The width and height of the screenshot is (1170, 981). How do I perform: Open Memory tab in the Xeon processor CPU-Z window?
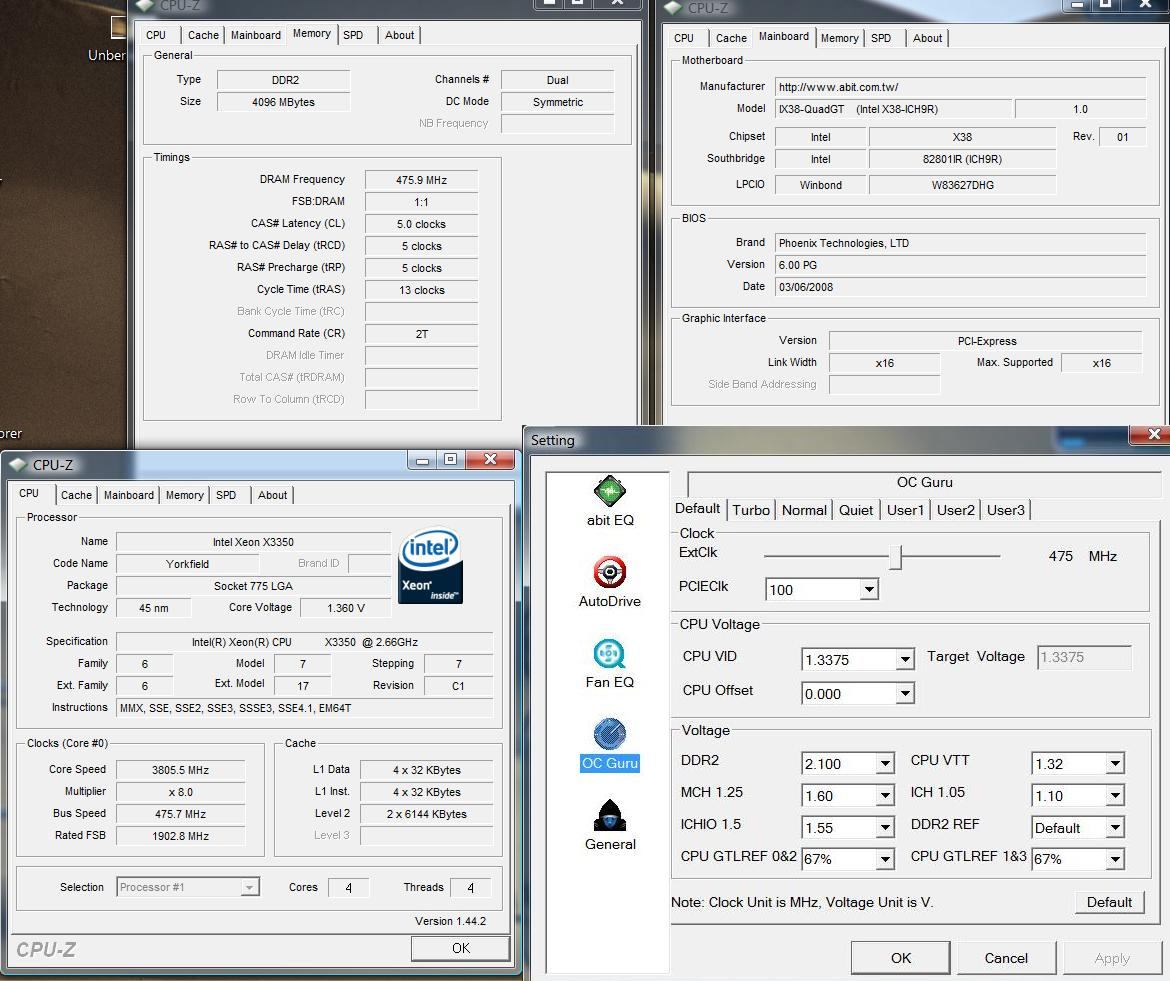pyautogui.click(x=184, y=495)
